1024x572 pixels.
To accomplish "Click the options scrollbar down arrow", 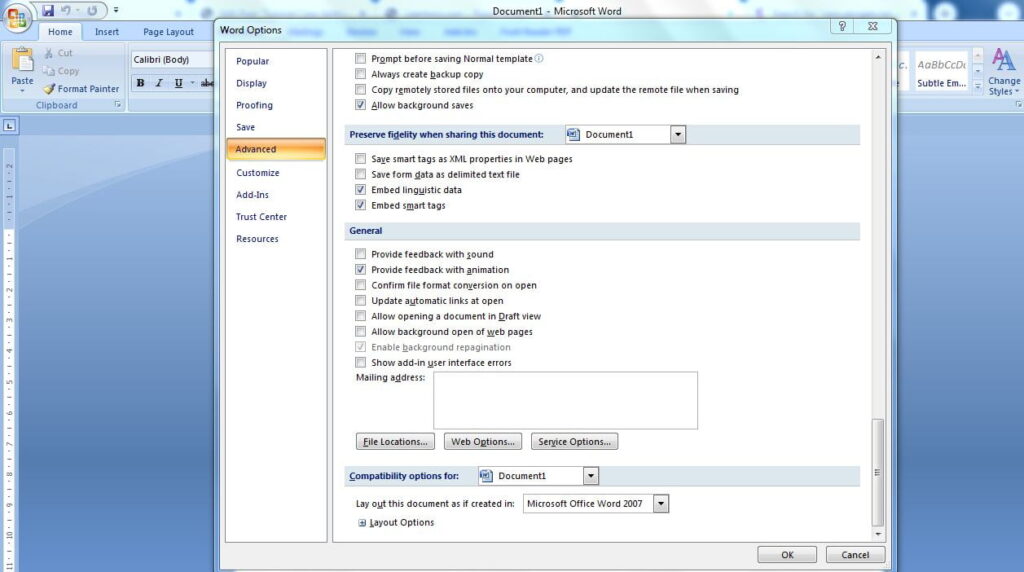I will click(878, 534).
